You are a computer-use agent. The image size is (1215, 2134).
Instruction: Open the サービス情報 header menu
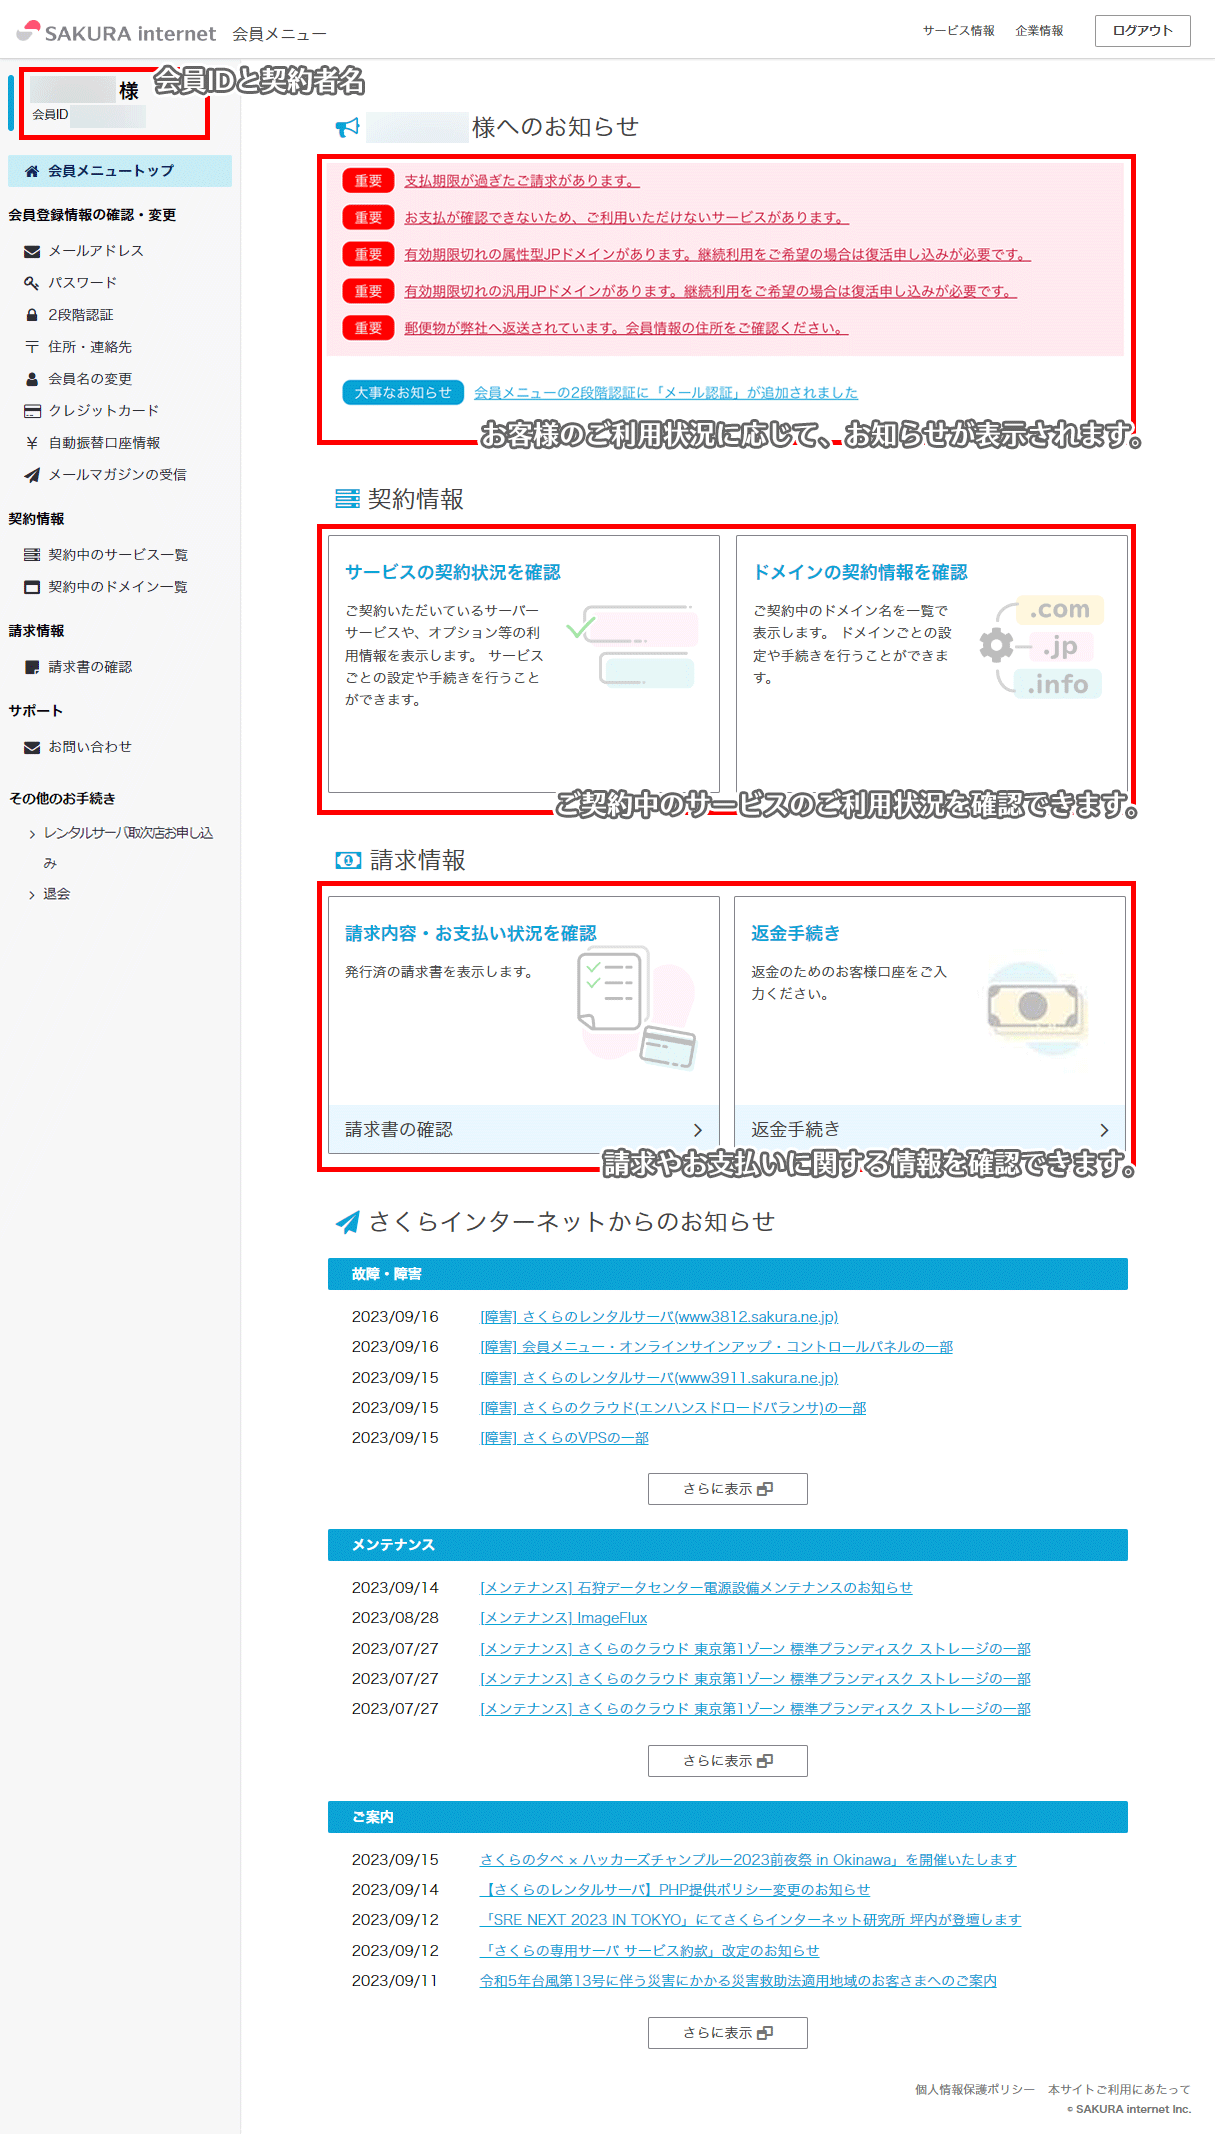click(958, 31)
